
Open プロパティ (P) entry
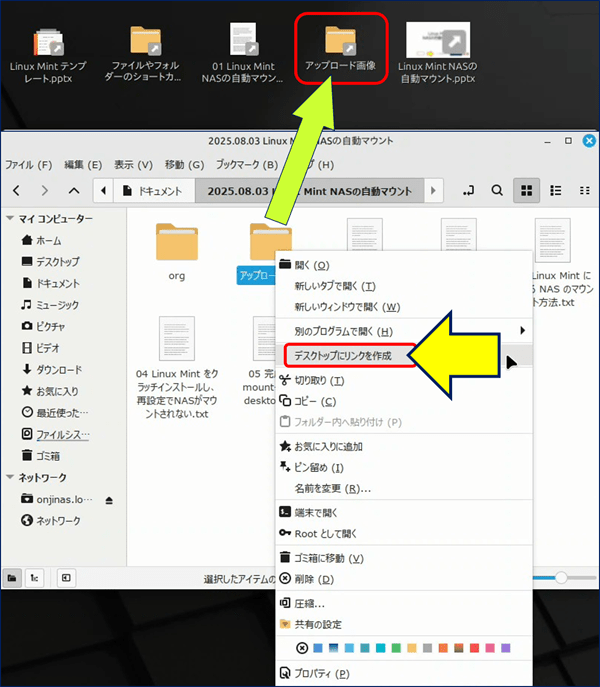pyautogui.click(x=403, y=673)
